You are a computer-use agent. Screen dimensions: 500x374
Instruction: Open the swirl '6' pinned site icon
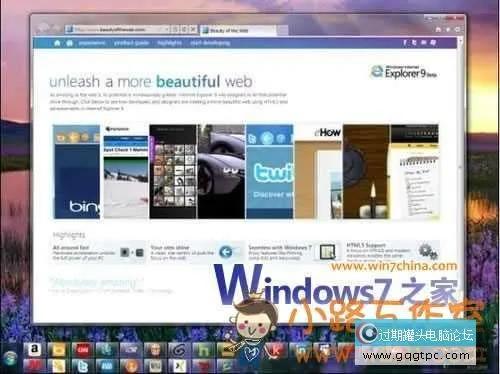tap(179, 350)
